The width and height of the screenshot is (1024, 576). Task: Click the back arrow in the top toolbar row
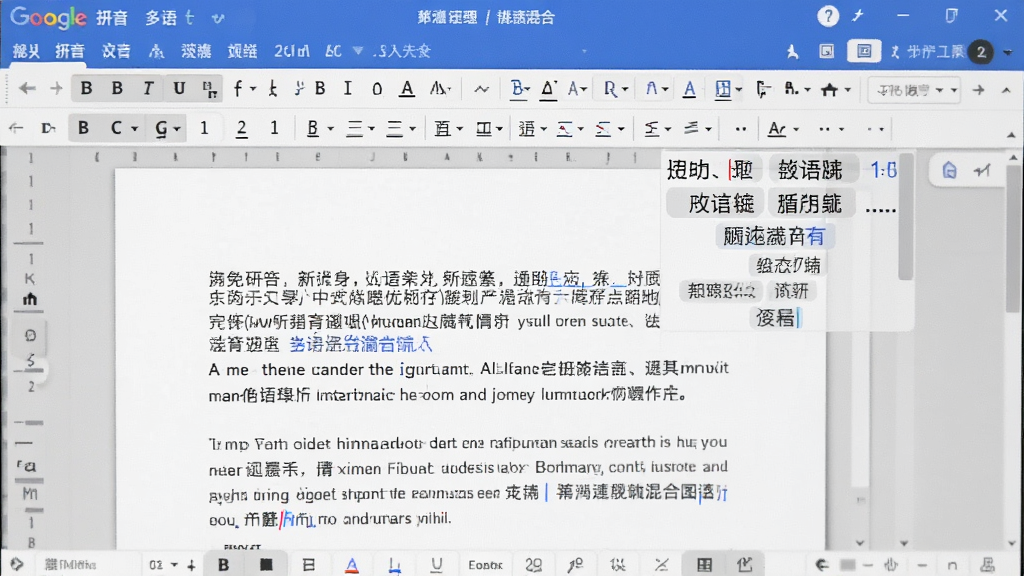point(27,89)
